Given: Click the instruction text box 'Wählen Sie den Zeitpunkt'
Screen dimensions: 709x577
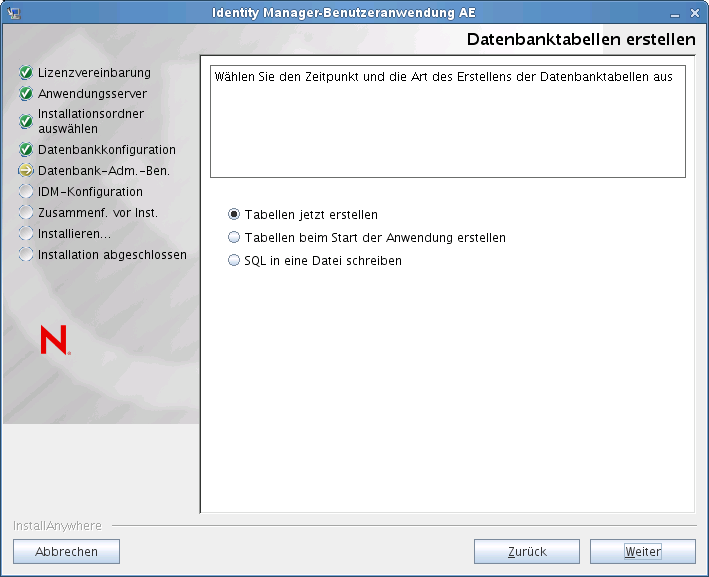Looking at the screenshot, I should 448,121.
